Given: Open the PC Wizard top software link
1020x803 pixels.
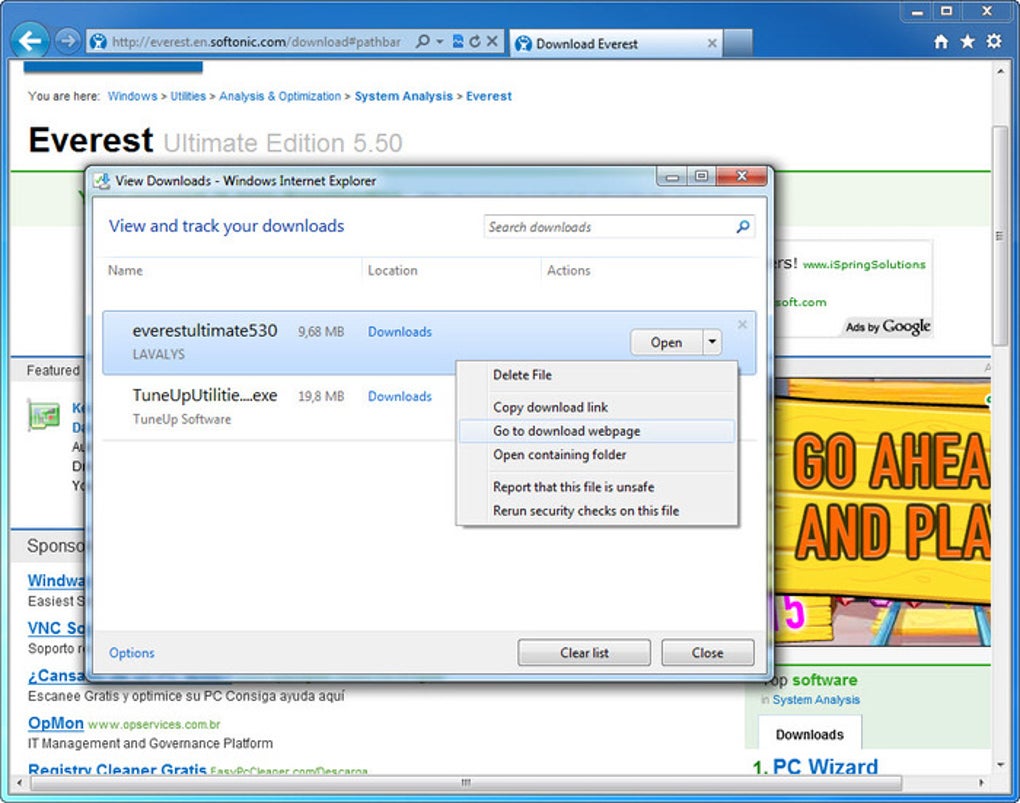Looking at the screenshot, I should pyautogui.click(x=825, y=766).
